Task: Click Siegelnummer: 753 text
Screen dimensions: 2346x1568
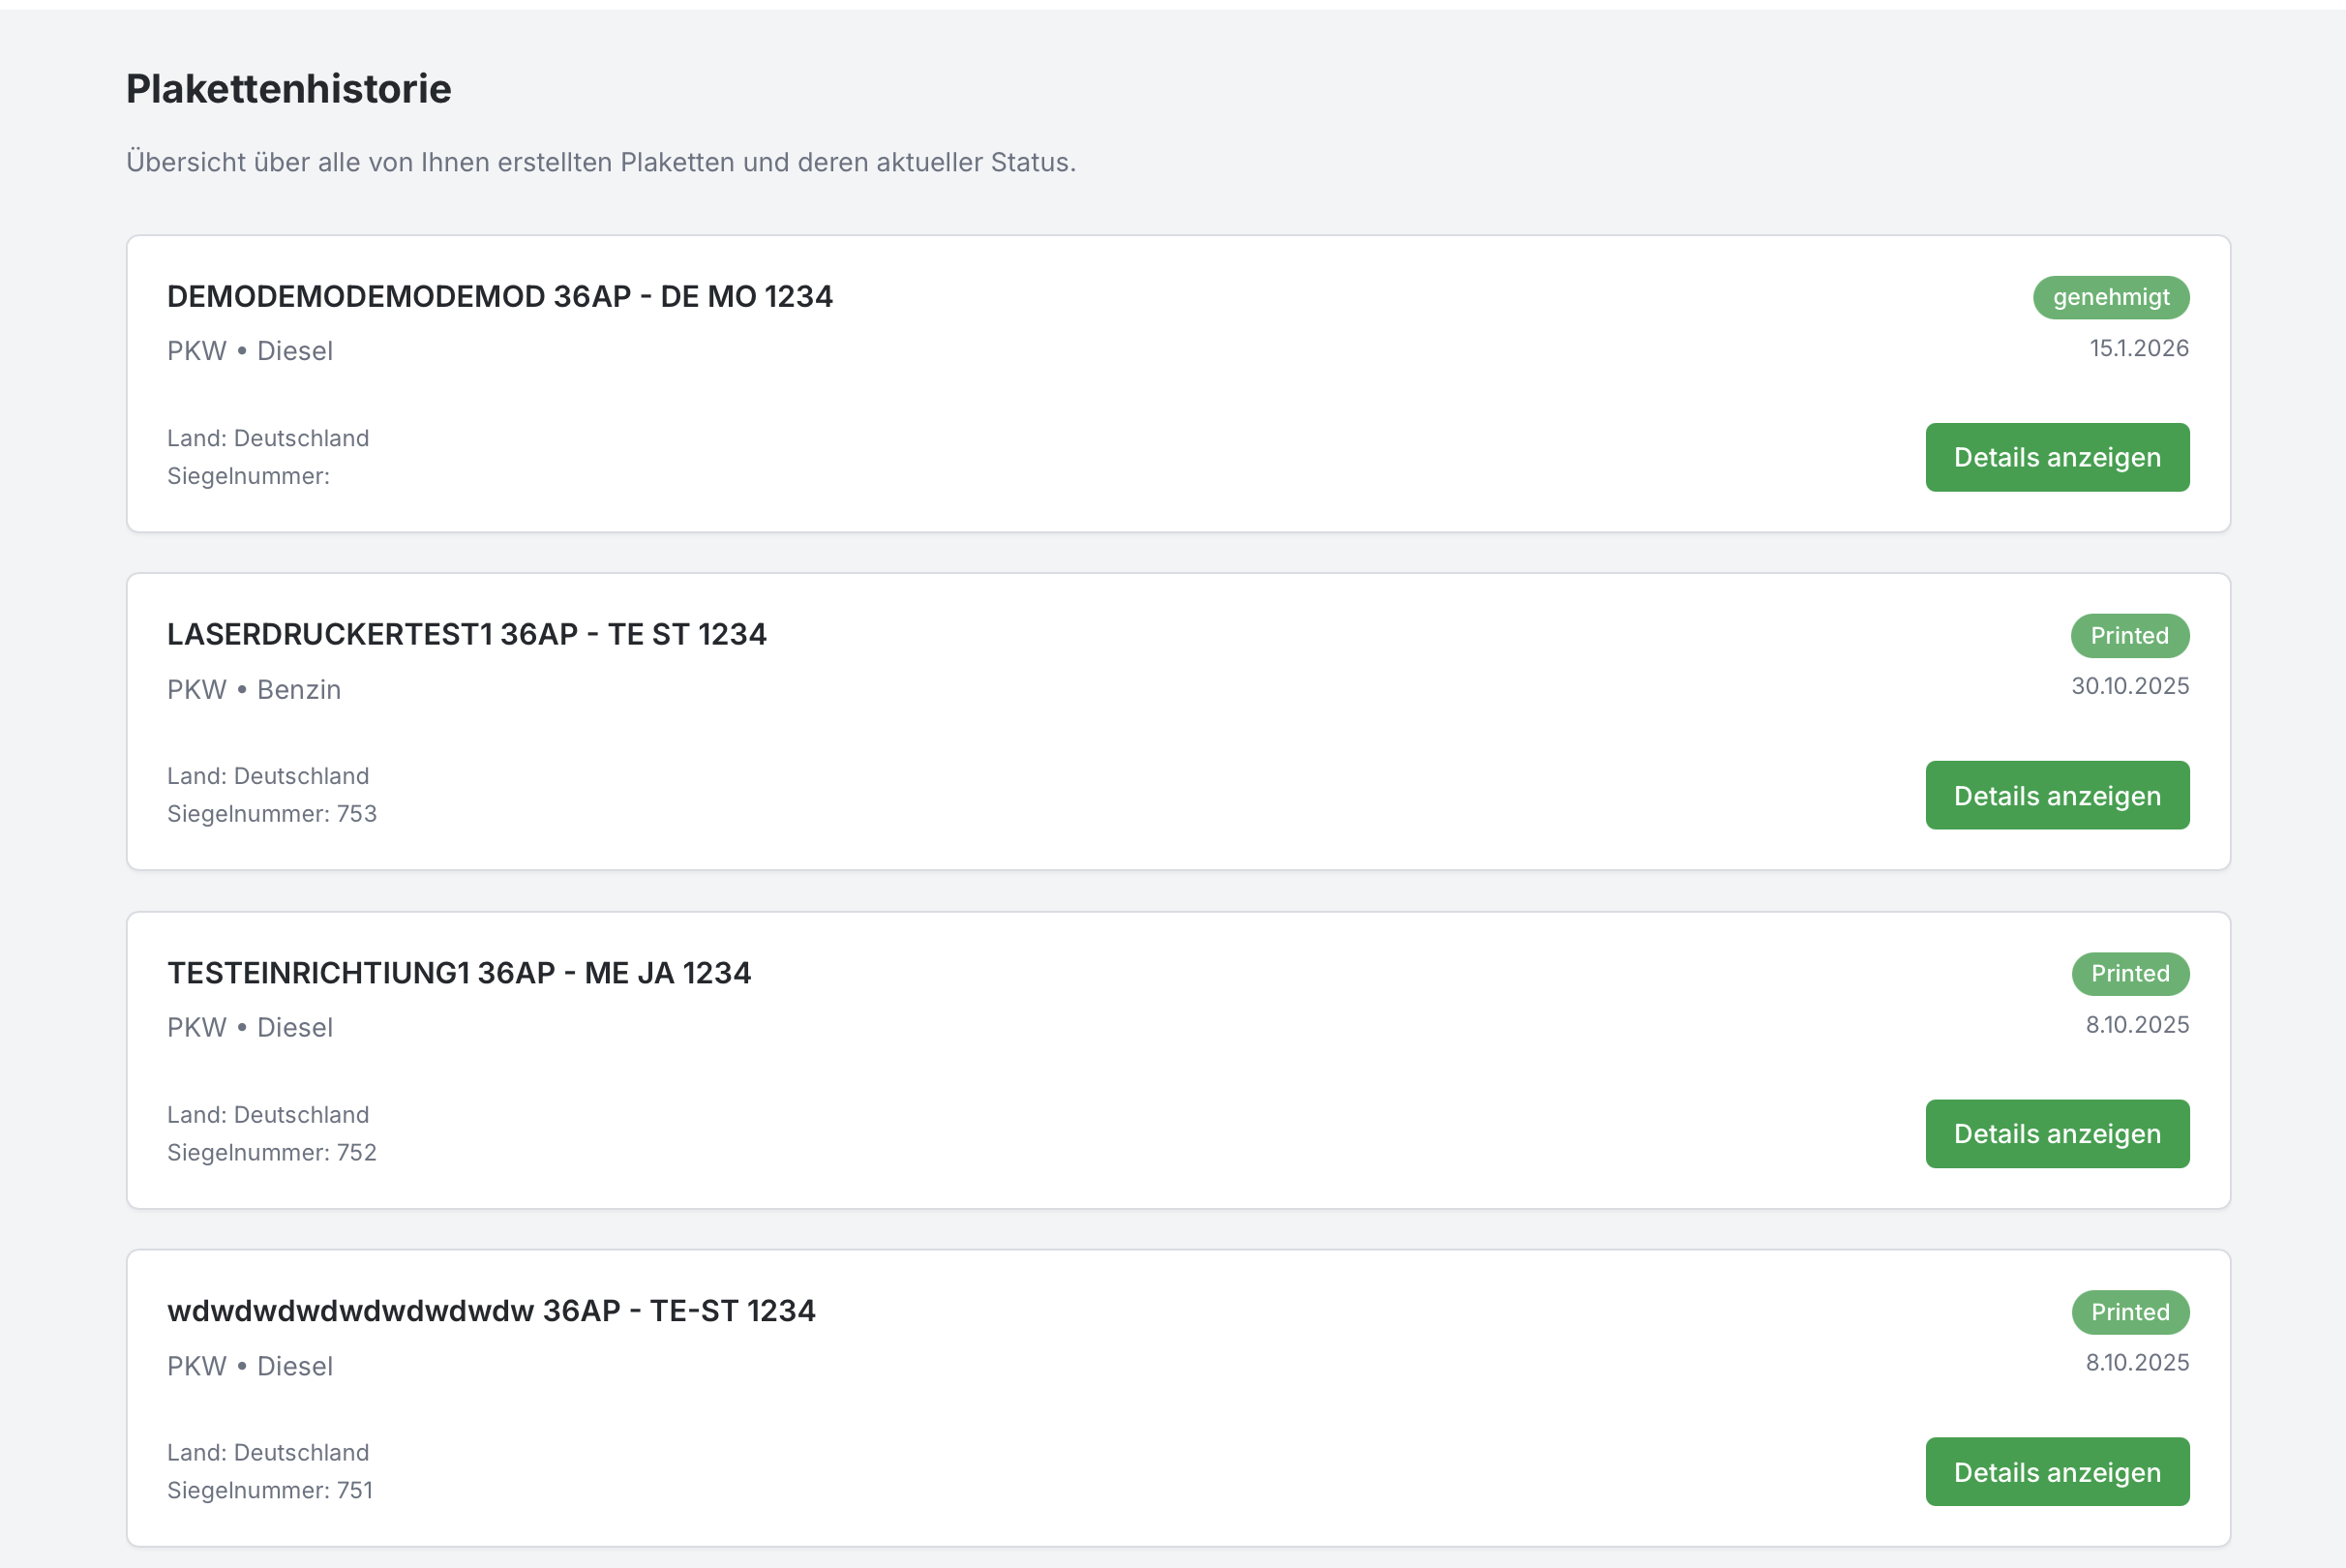Action: [271, 814]
